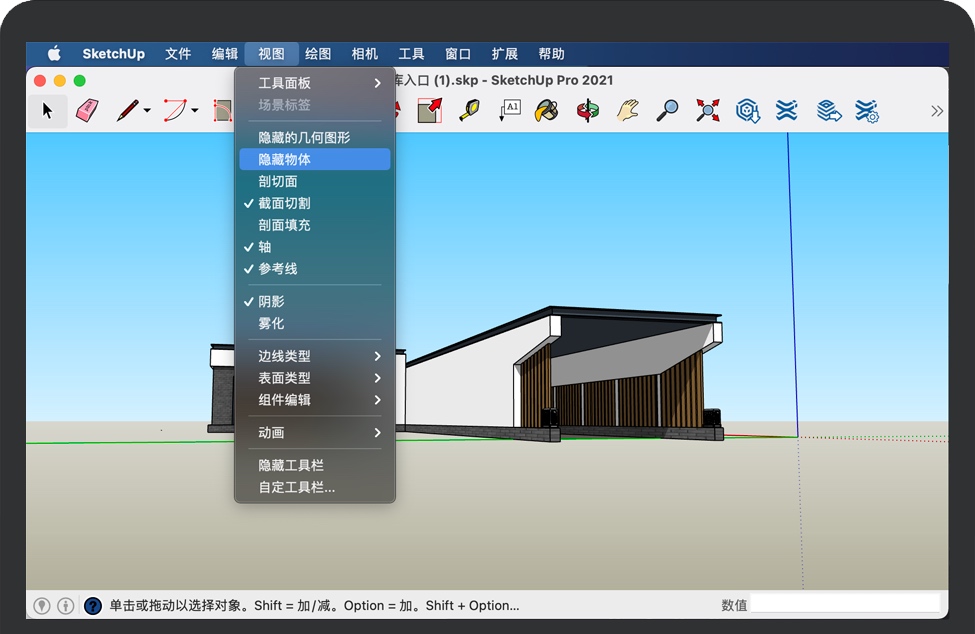Activate the Zoom Extents tool
This screenshot has width=975, height=634.
708,111
